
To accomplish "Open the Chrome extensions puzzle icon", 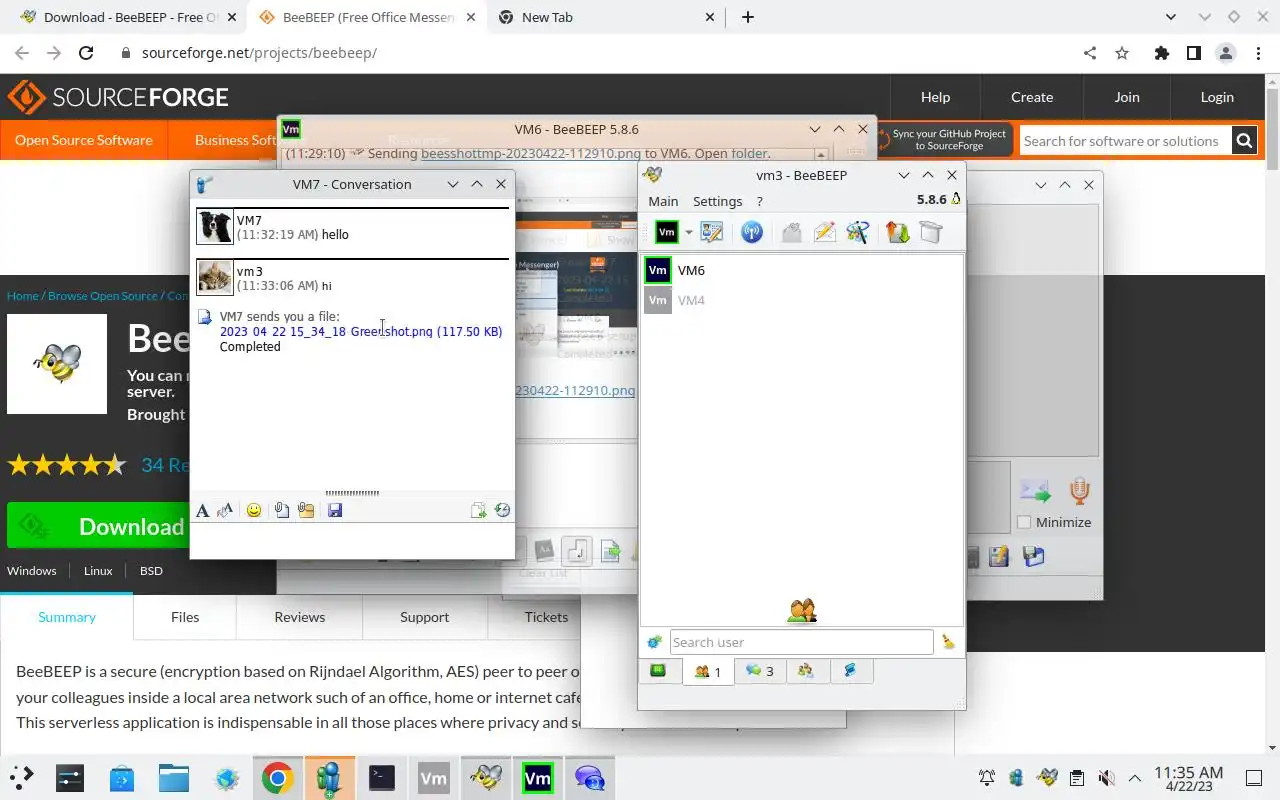I will coord(1161,53).
